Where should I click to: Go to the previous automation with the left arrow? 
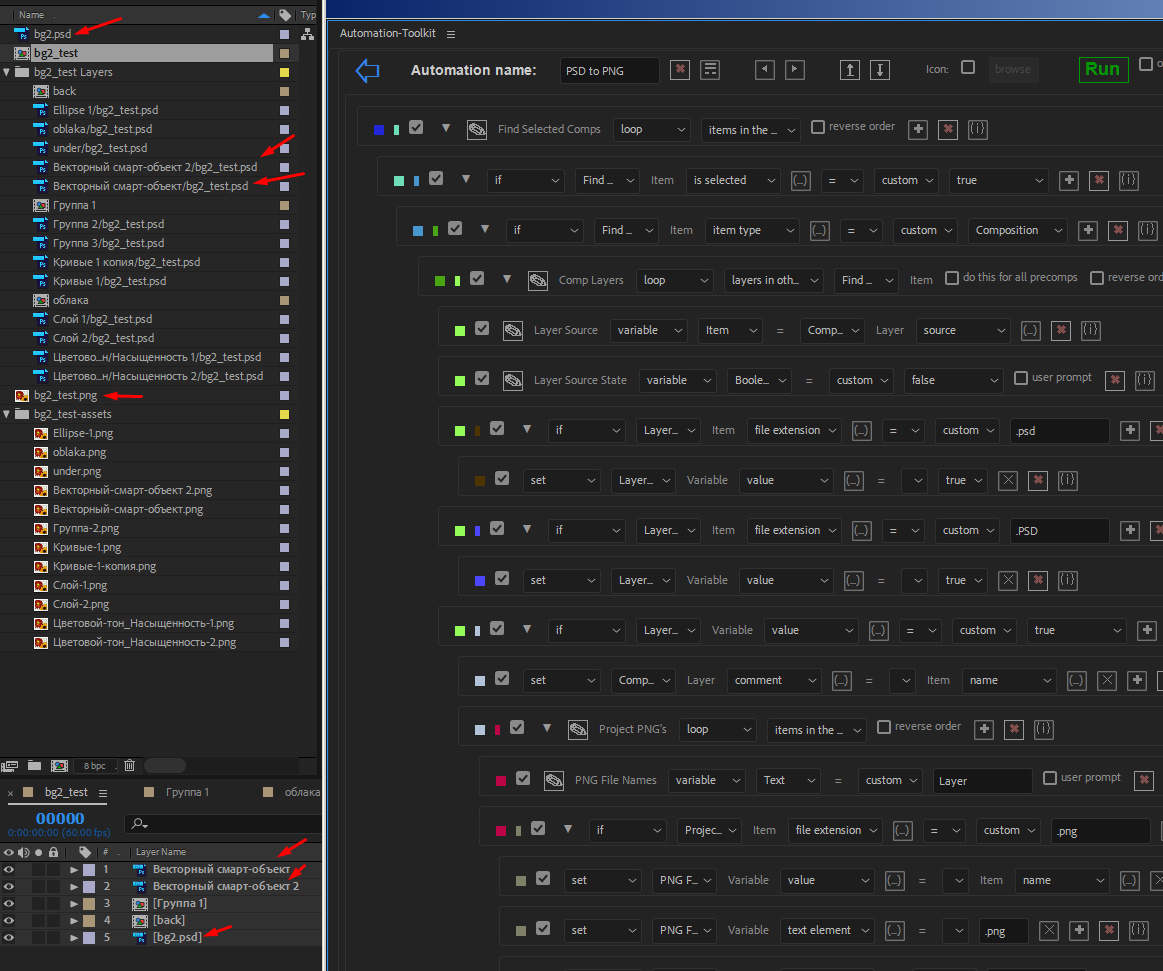[765, 70]
